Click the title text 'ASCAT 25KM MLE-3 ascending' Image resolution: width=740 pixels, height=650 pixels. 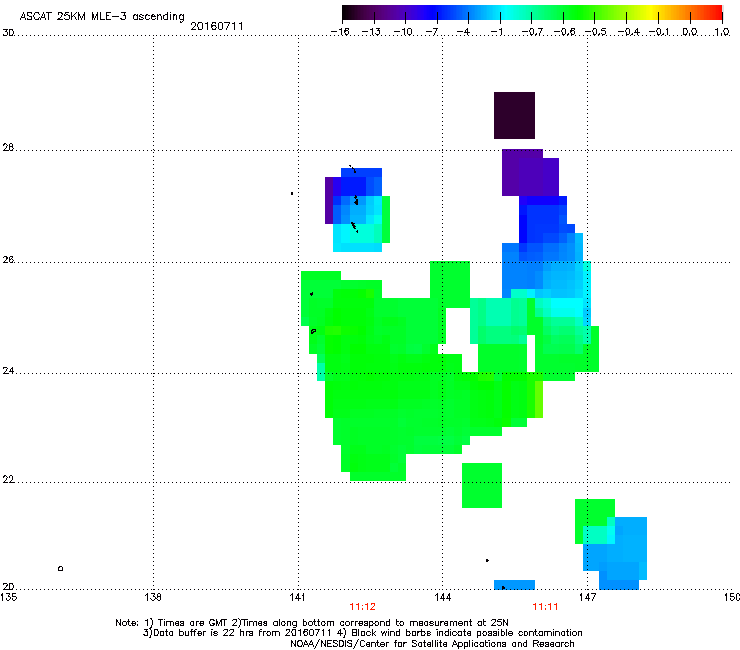(x=102, y=17)
